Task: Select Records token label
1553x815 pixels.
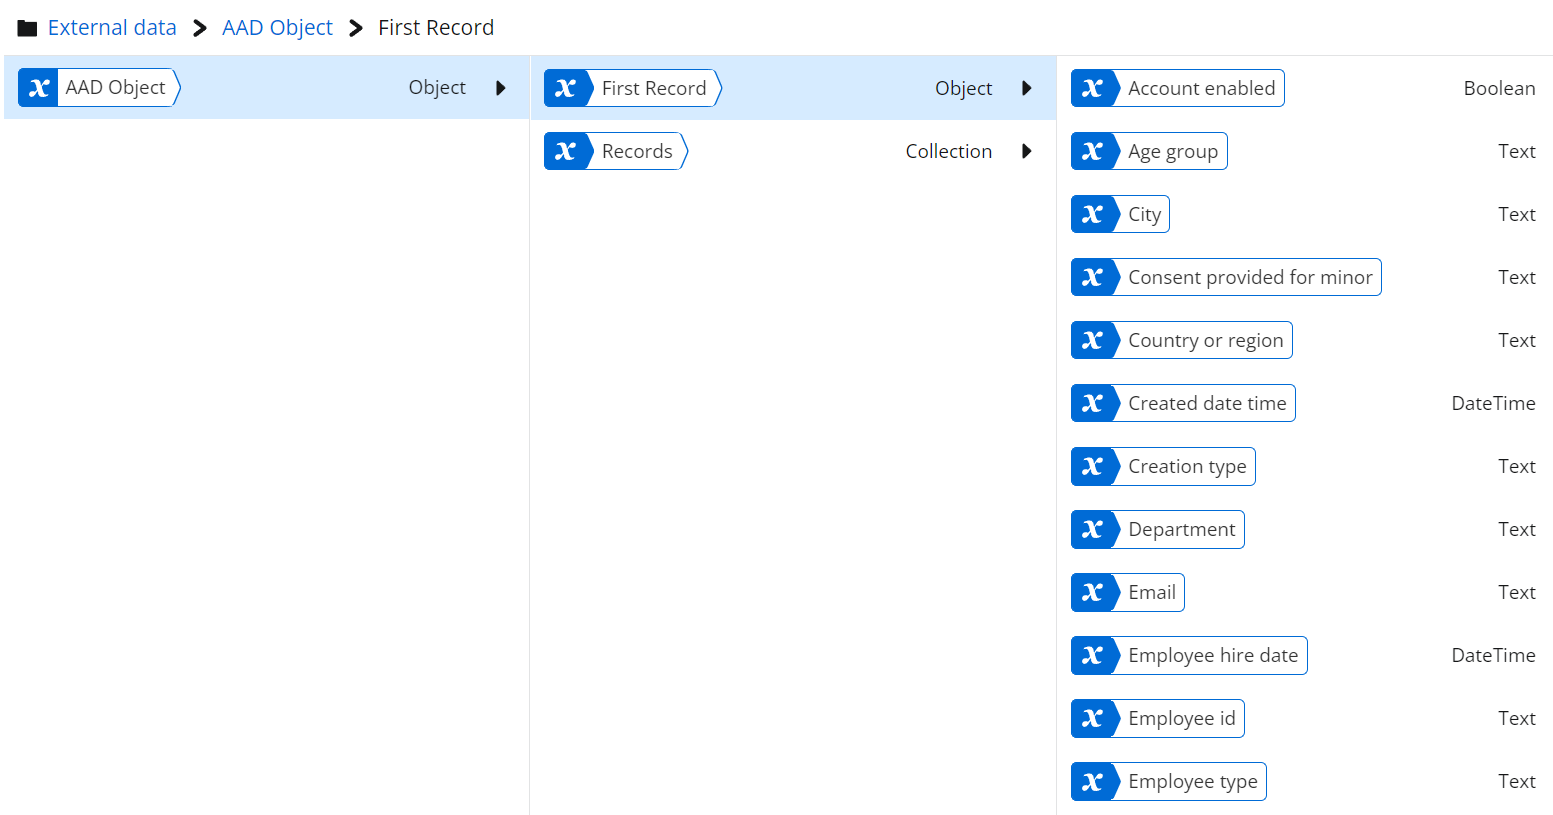Action: point(637,151)
